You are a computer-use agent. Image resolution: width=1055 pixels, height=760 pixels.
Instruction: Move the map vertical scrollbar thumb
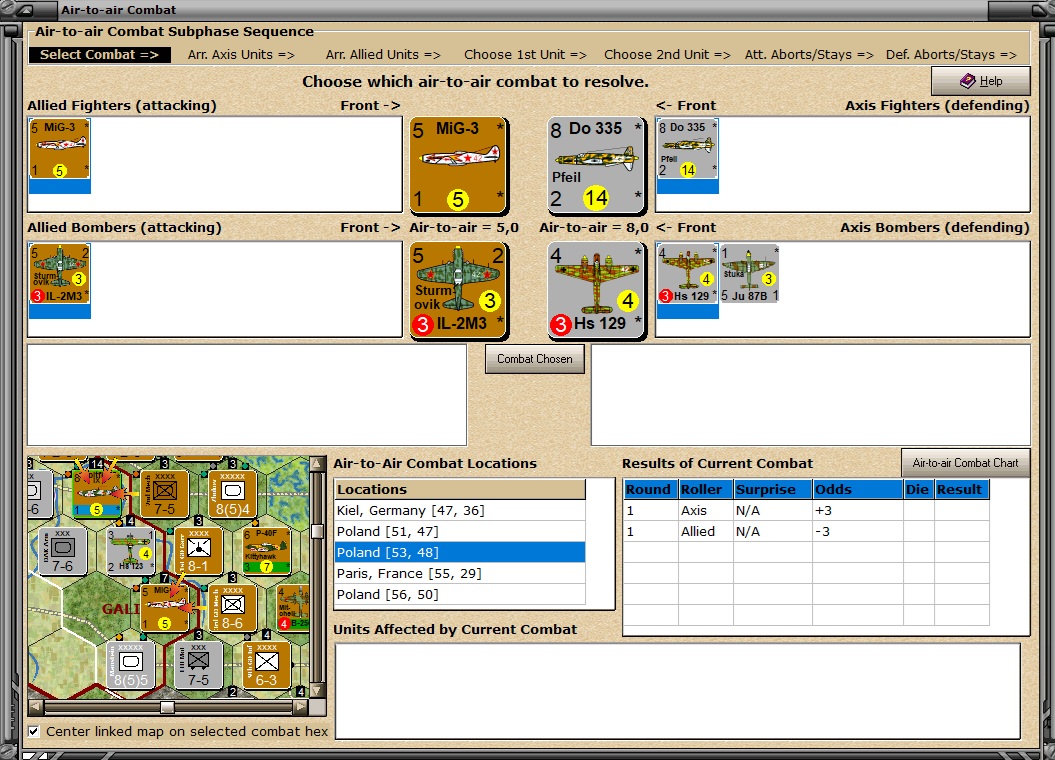pyautogui.click(x=318, y=532)
